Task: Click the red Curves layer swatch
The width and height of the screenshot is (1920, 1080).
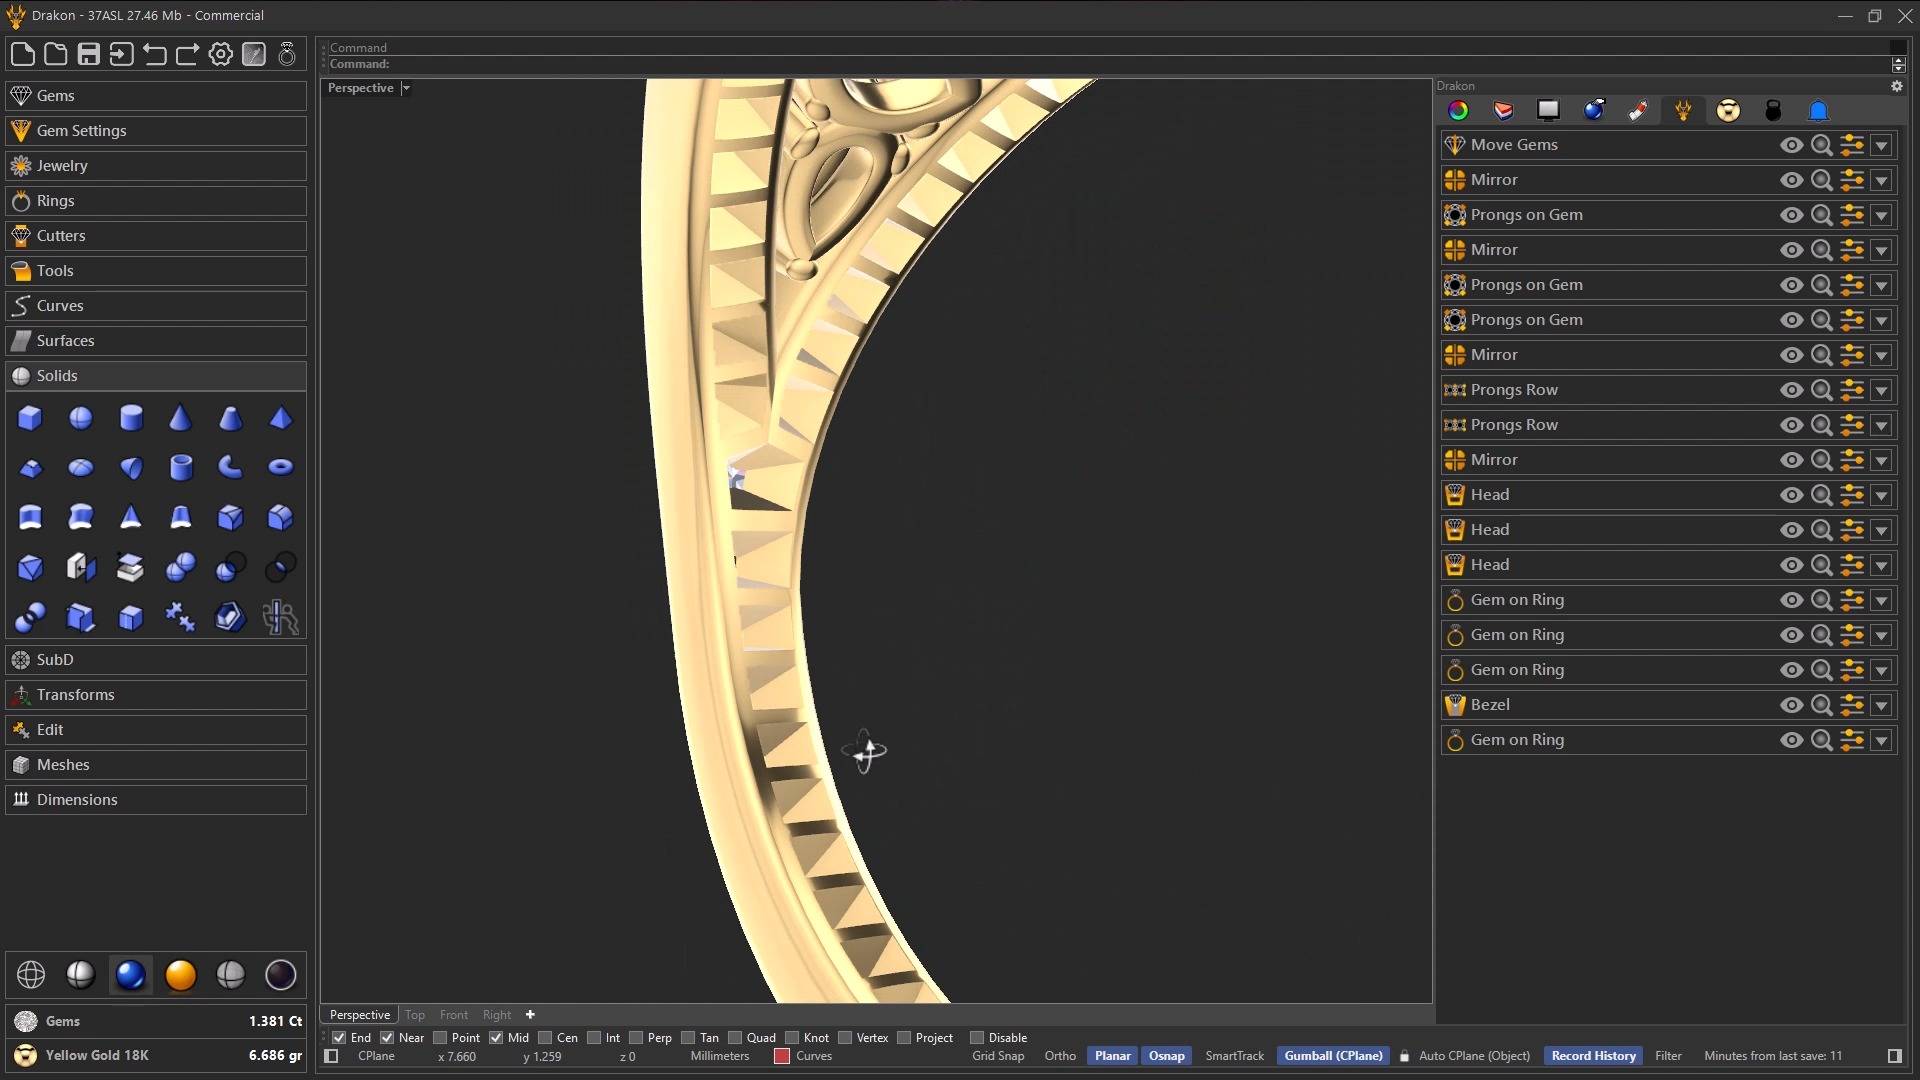Action: [x=782, y=1056]
